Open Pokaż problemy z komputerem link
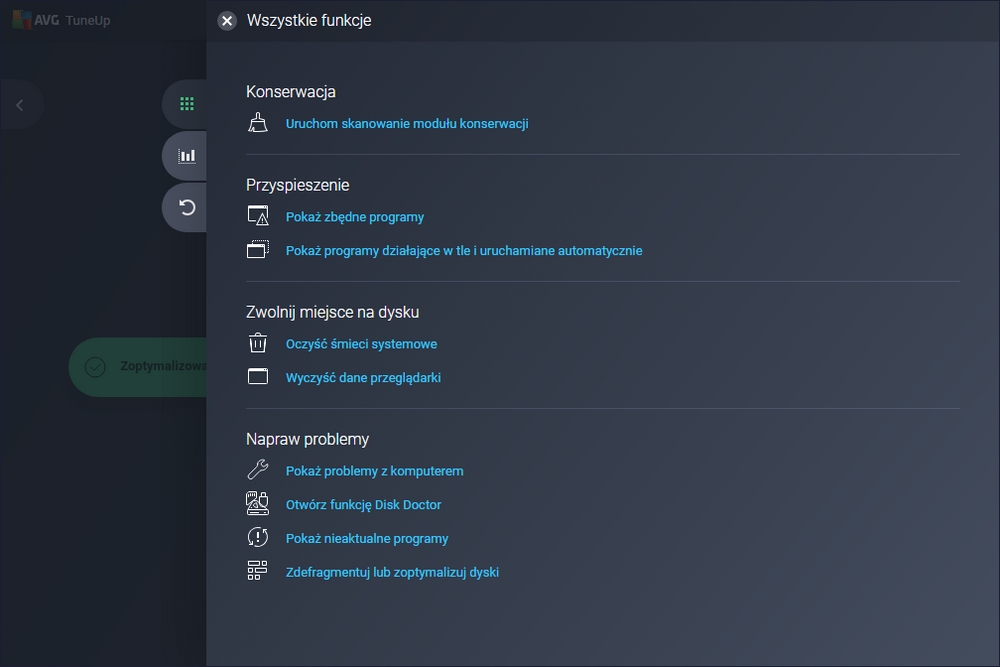 pyautogui.click(x=374, y=471)
